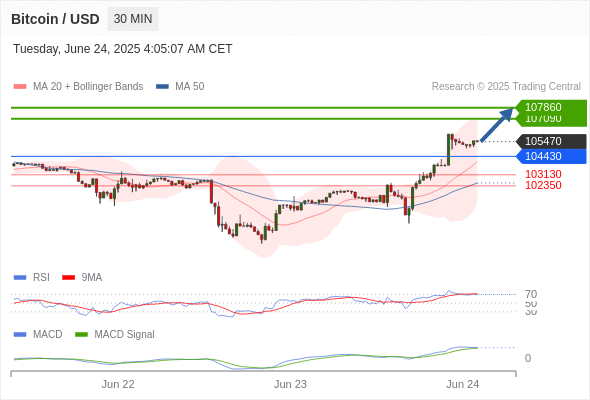Click the 'Jun 23' date axis label
Viewport: 590px width, 400px height.
(290, 384)
